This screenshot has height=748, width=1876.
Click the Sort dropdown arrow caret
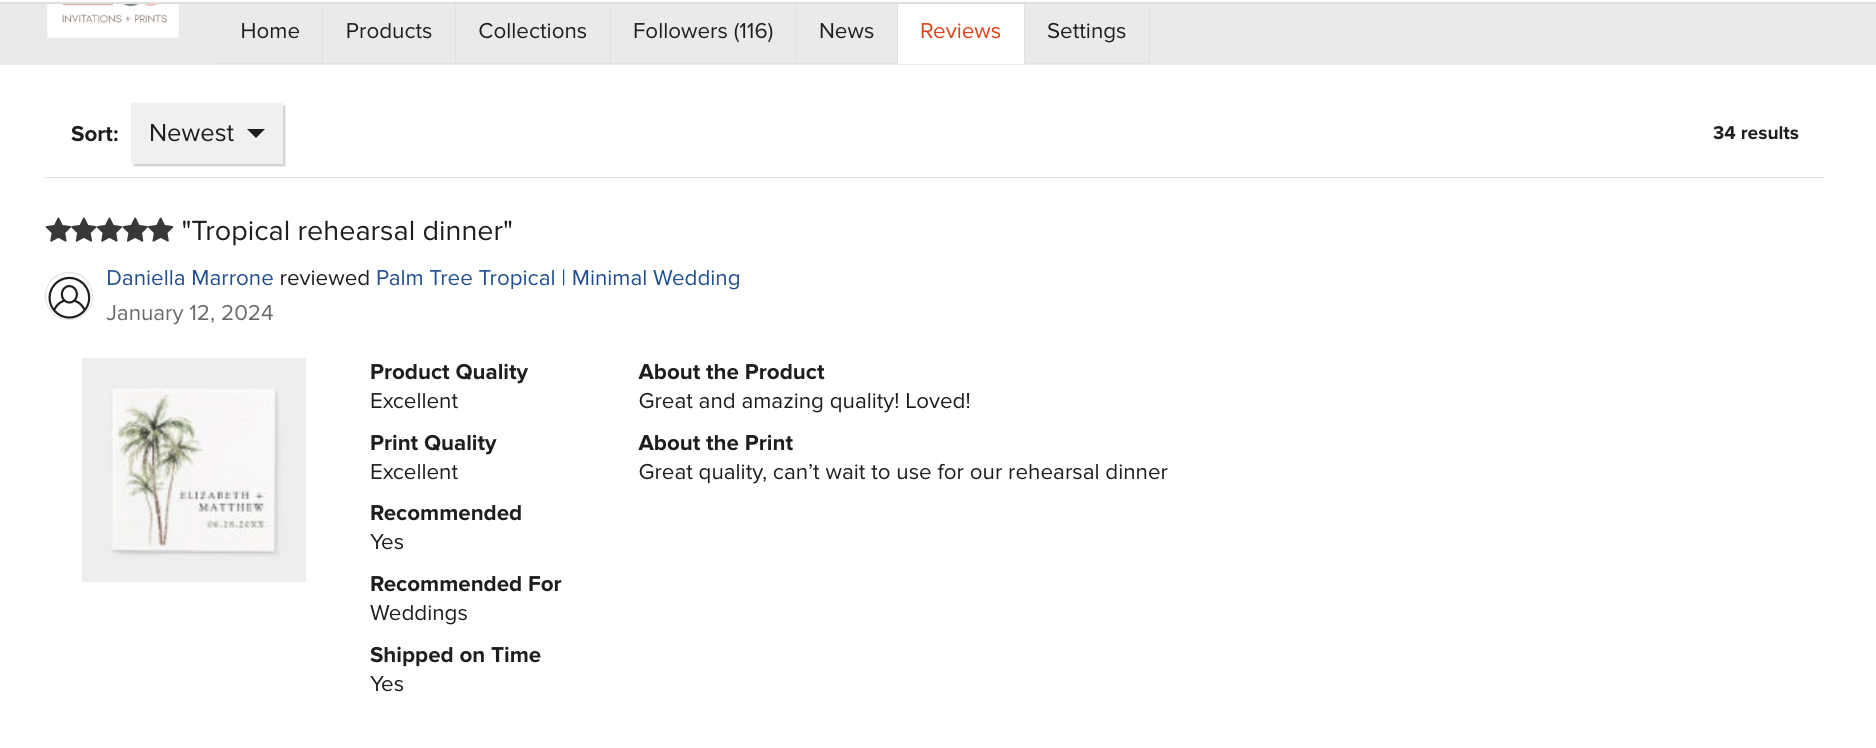(256, 133)
